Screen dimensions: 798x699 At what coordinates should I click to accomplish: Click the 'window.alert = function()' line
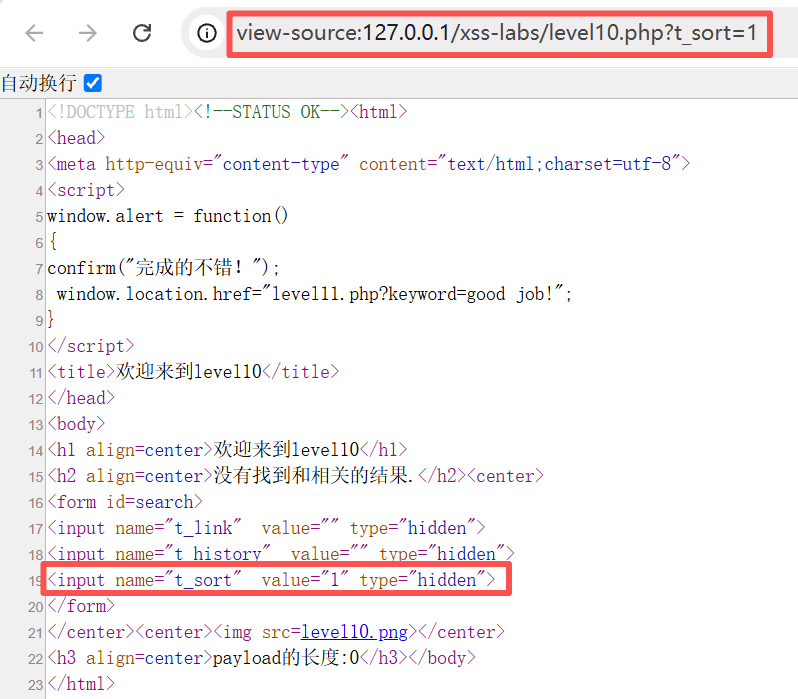[167, 216]
